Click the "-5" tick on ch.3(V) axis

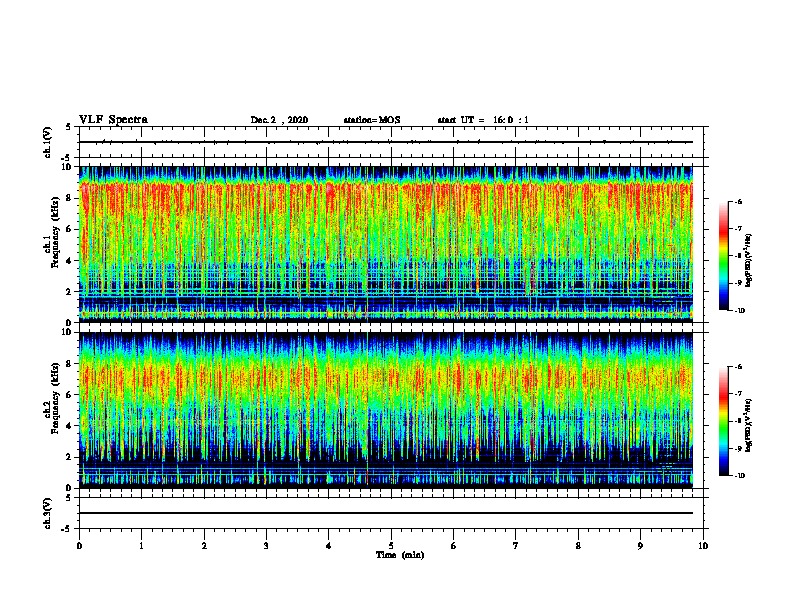tap(68, 529)
